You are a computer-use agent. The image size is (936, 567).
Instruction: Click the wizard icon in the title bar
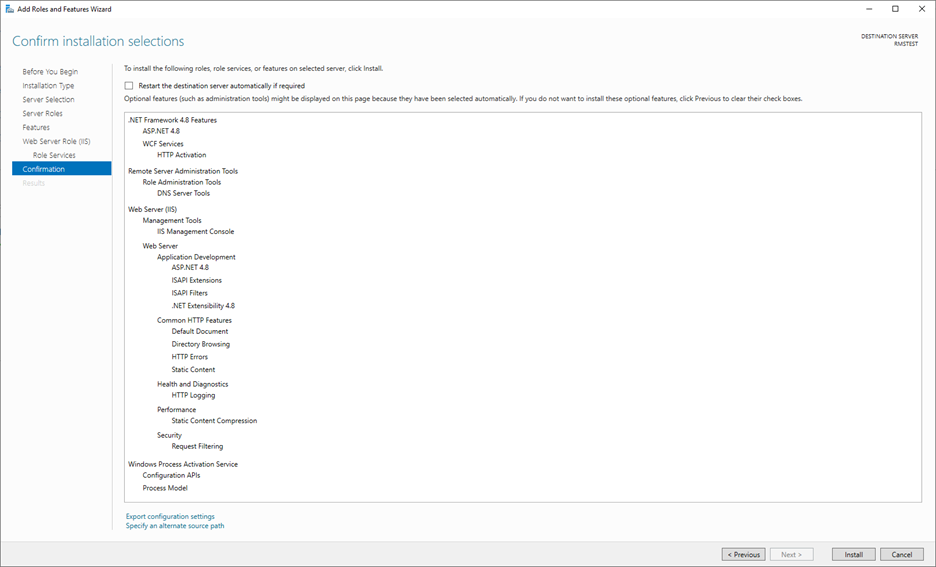pyautogui.click(x=10, y=9)
